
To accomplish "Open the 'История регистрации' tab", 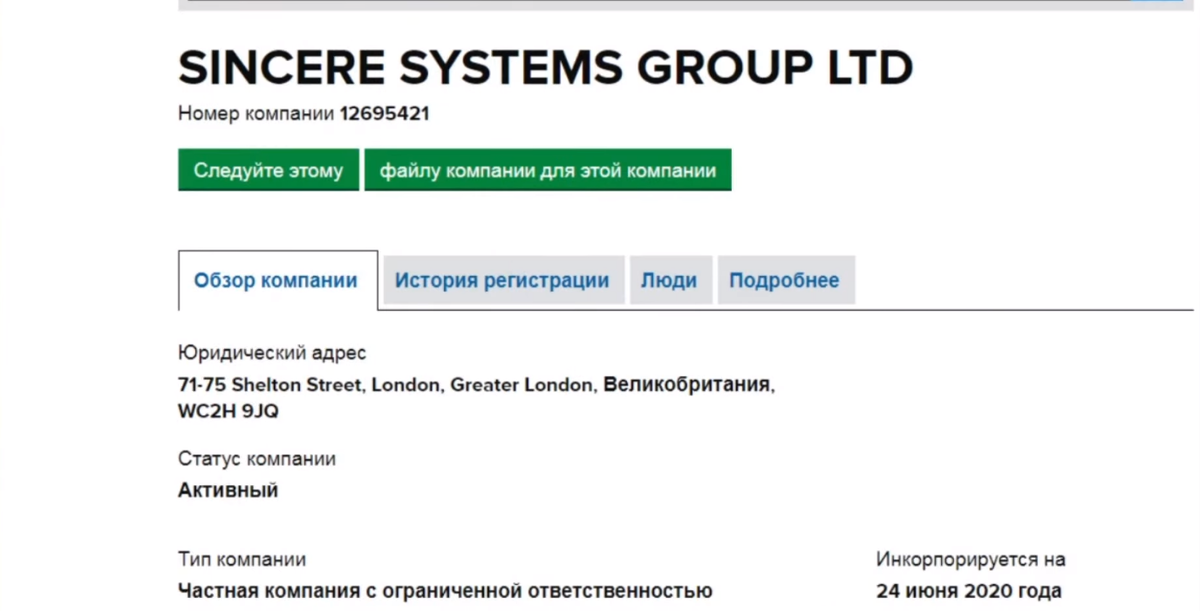I will point(503,280).
